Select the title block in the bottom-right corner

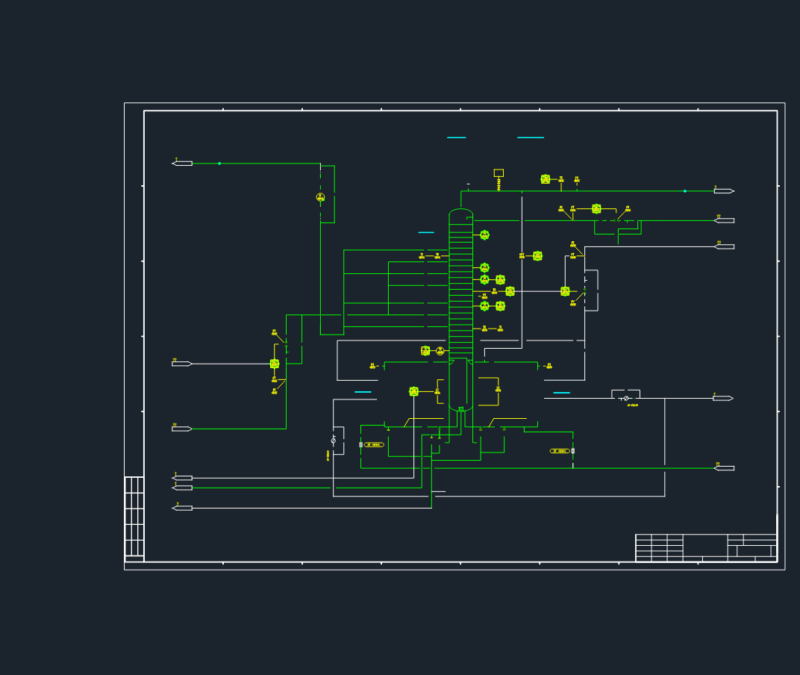click(706, 548)
